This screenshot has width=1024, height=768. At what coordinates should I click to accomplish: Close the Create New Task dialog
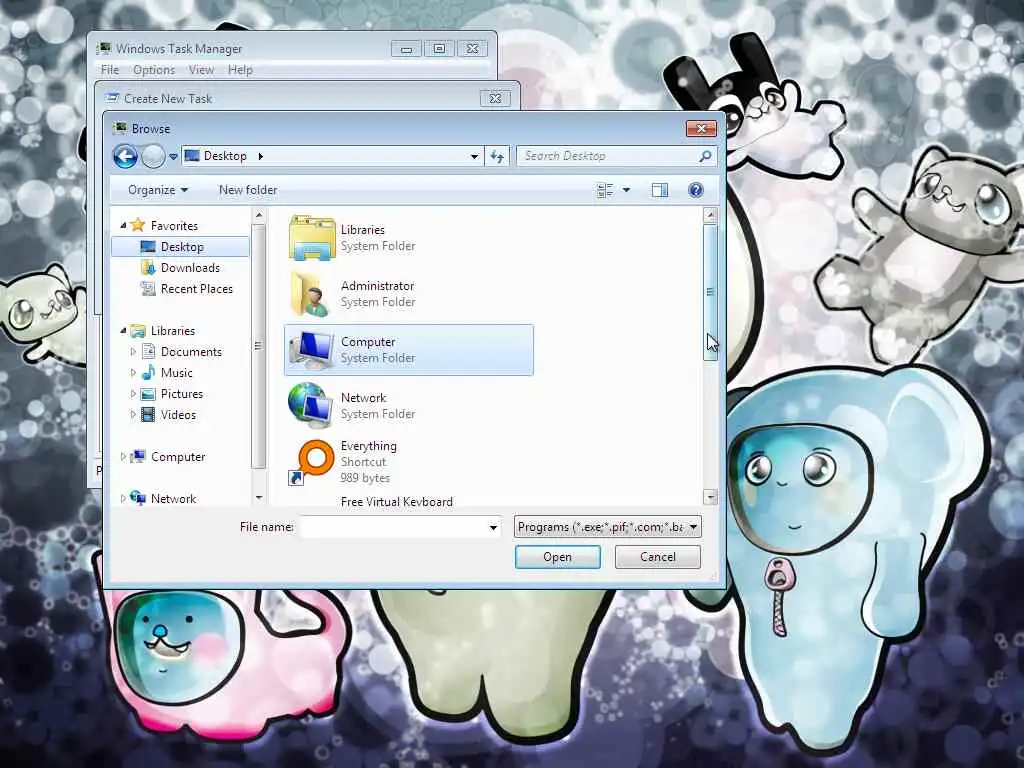point(495,99)
